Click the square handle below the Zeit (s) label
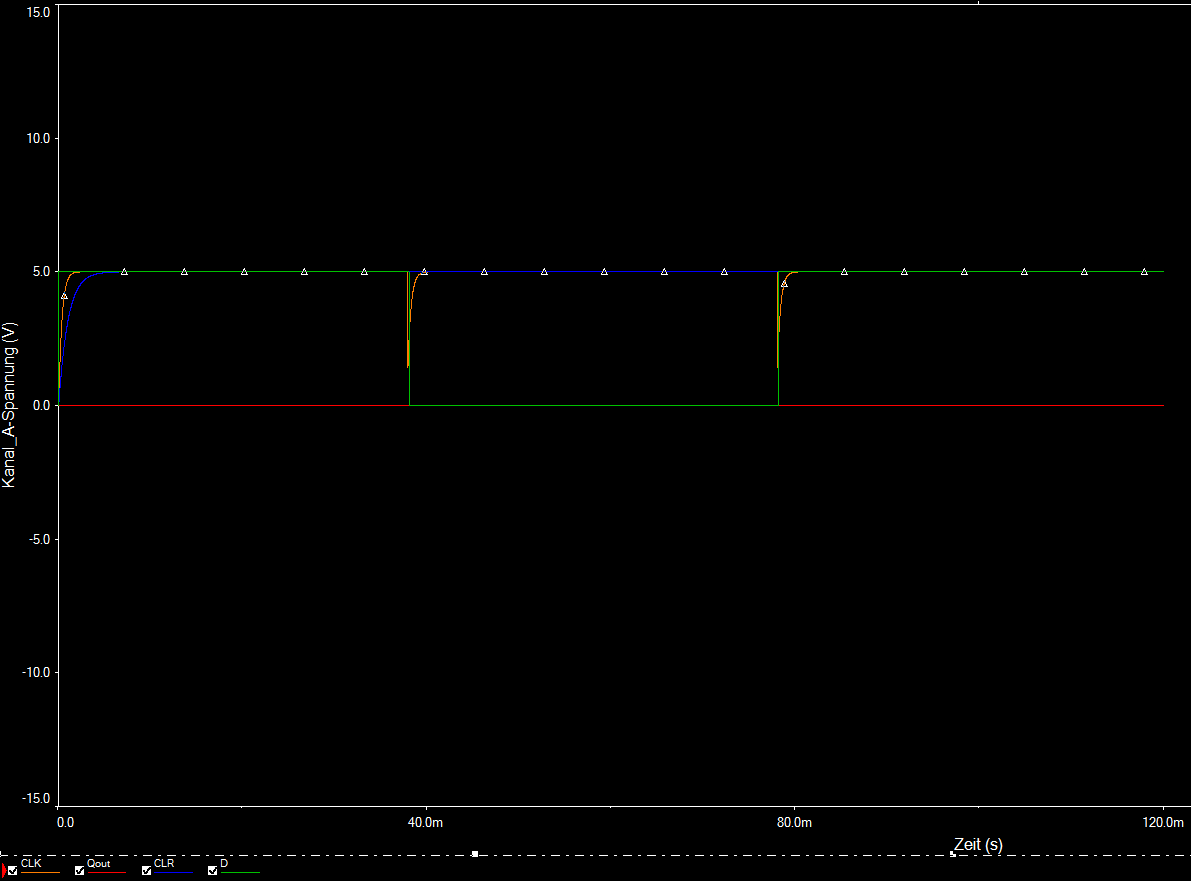Viewport: 1191px width, 881px height. tap(952, 854)
